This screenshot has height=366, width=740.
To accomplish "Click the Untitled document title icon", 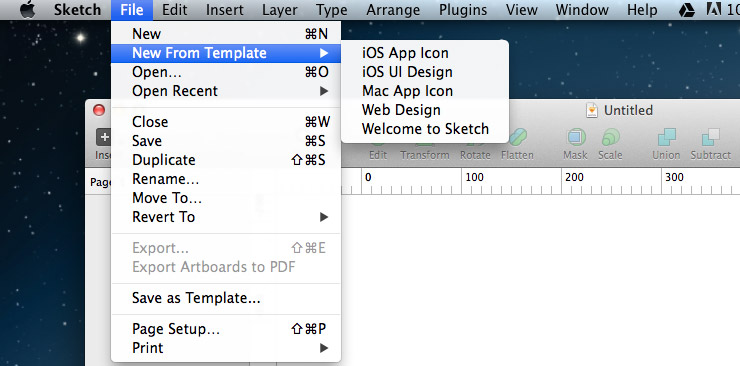I will [591, 110].
